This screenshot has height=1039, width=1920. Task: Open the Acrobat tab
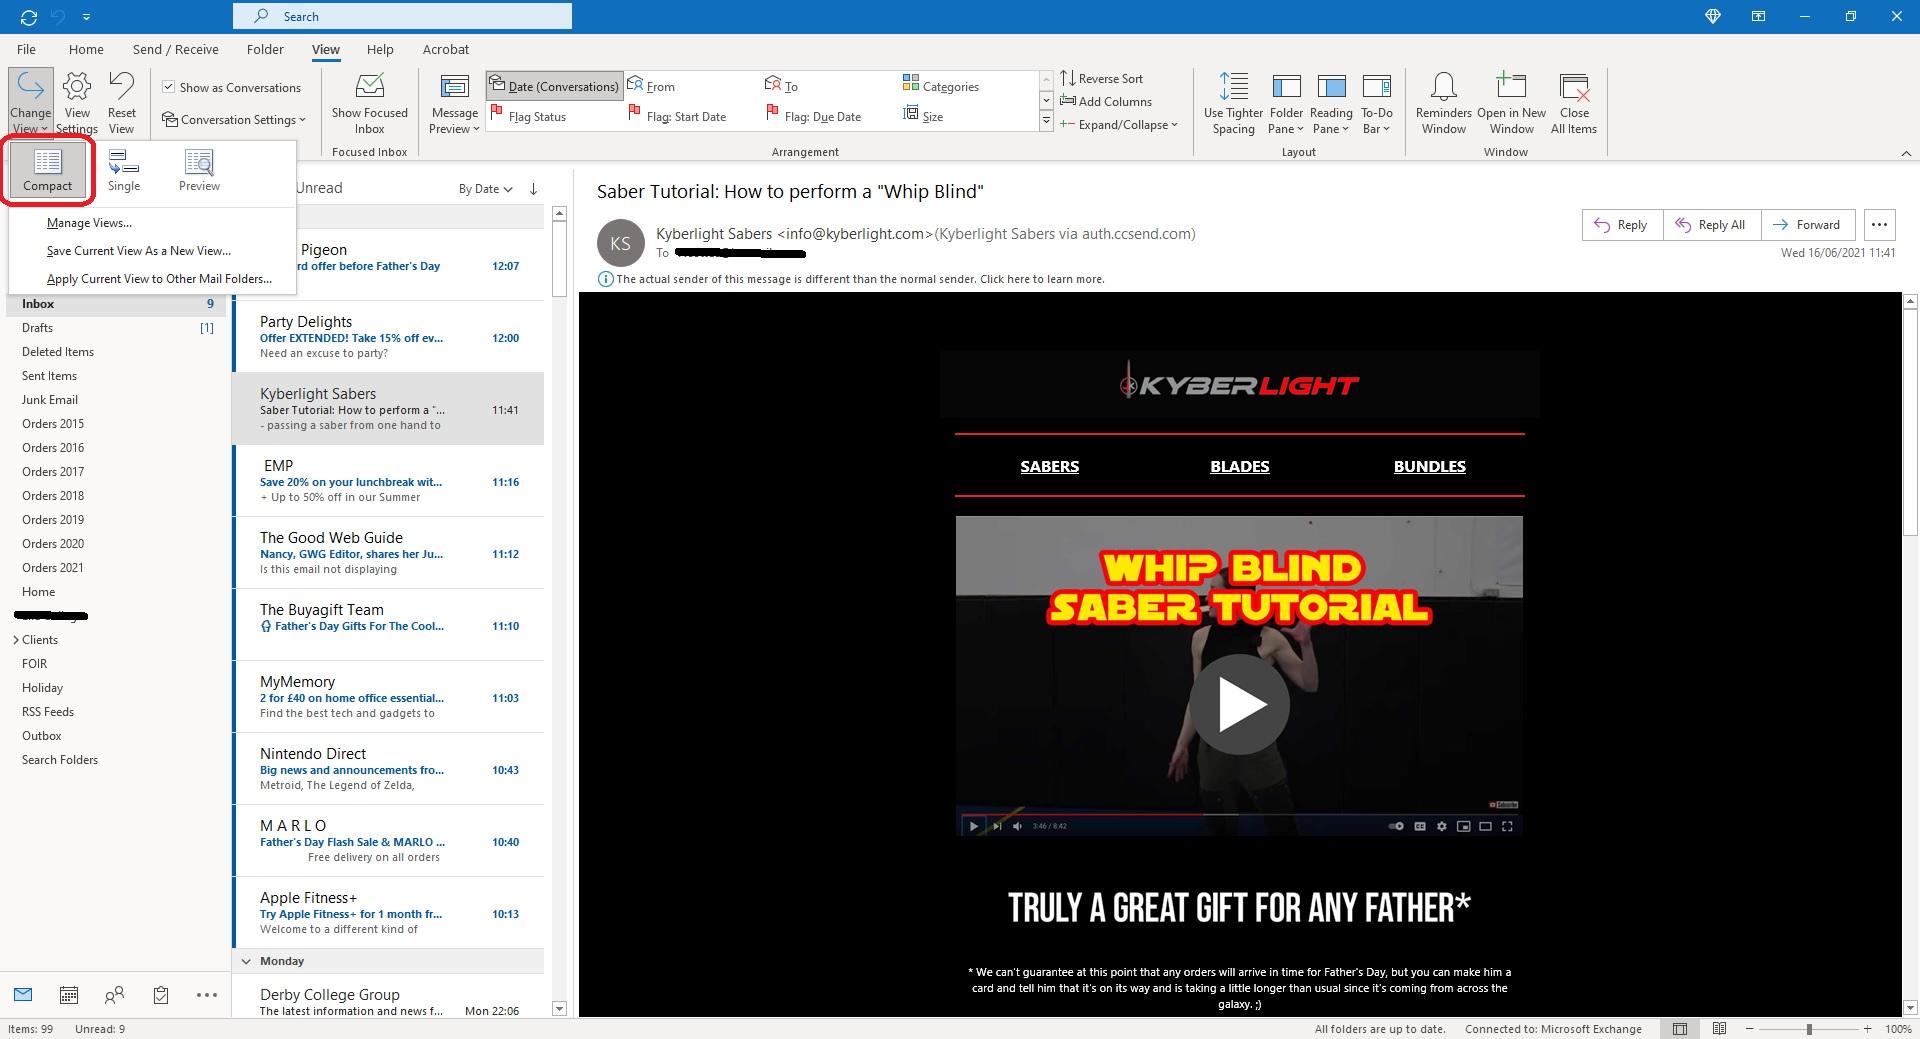click(446, 49)
